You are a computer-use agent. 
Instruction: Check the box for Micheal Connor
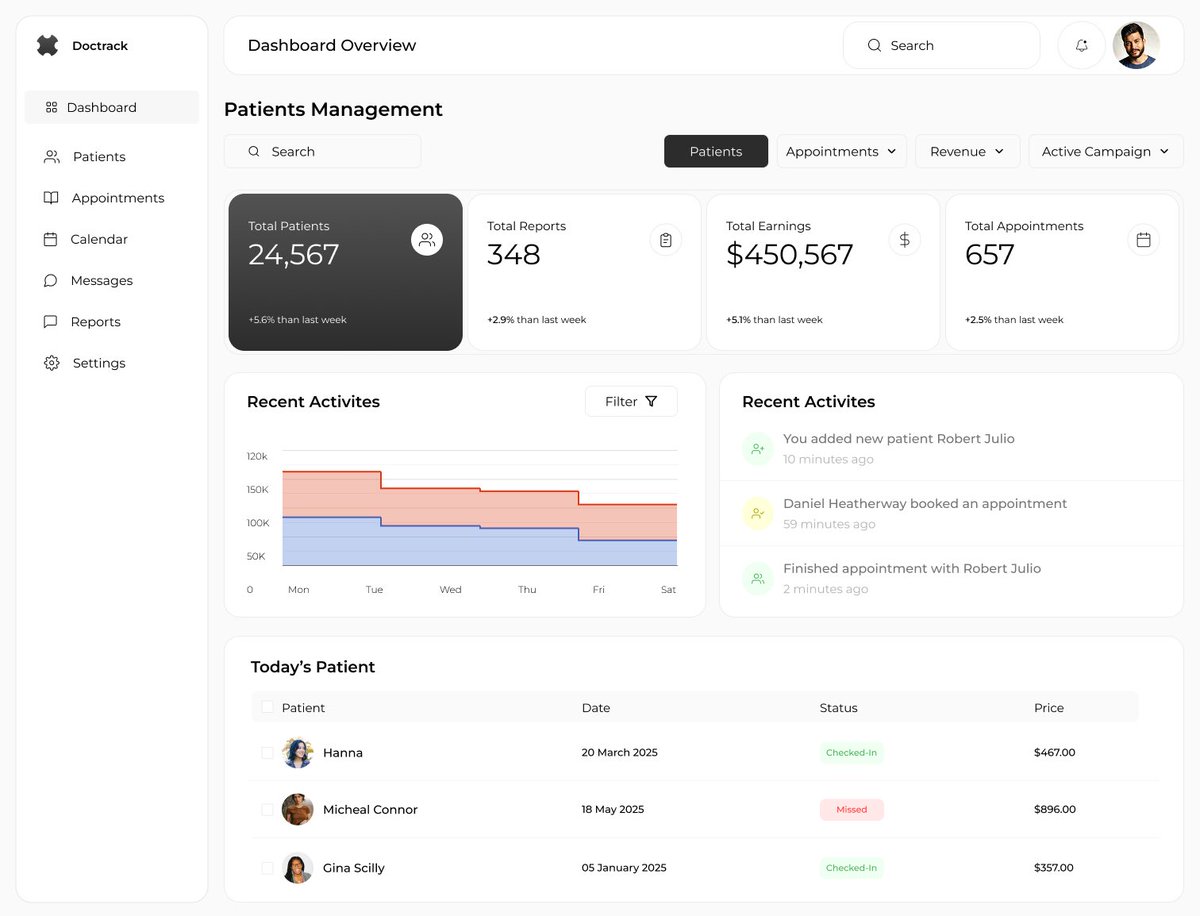pos(267,810)
